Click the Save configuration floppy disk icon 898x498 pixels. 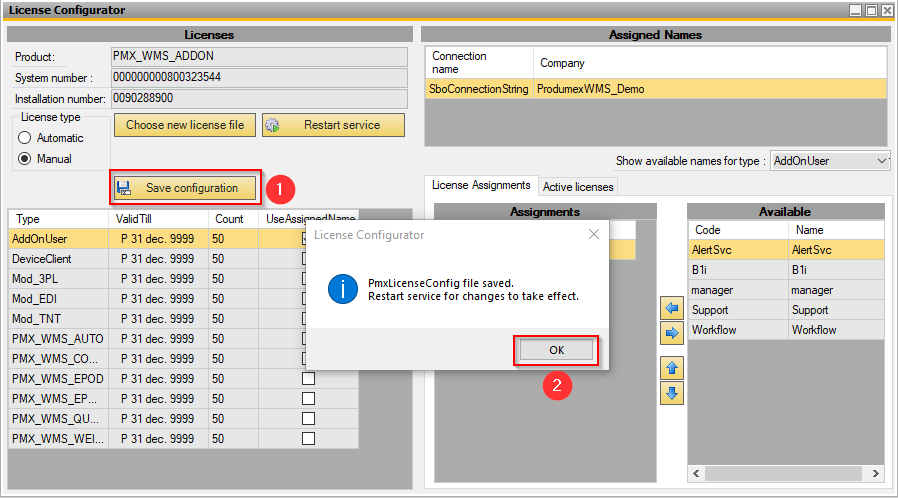click(124, 187)
